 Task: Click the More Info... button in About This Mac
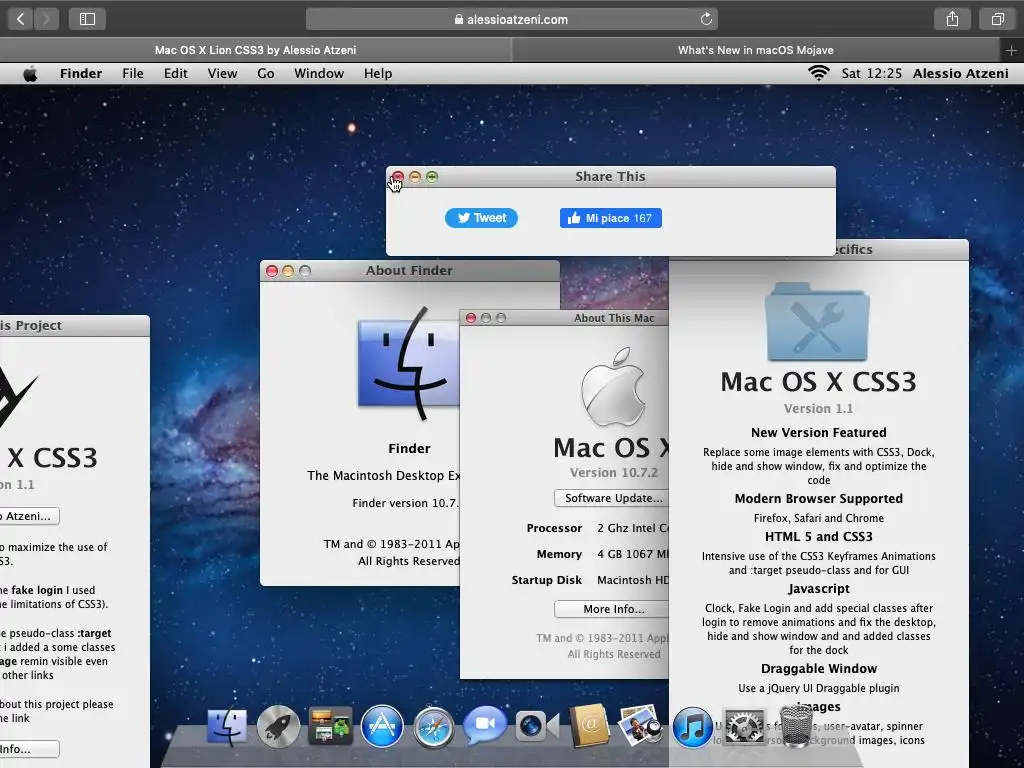tap(612, 609)
